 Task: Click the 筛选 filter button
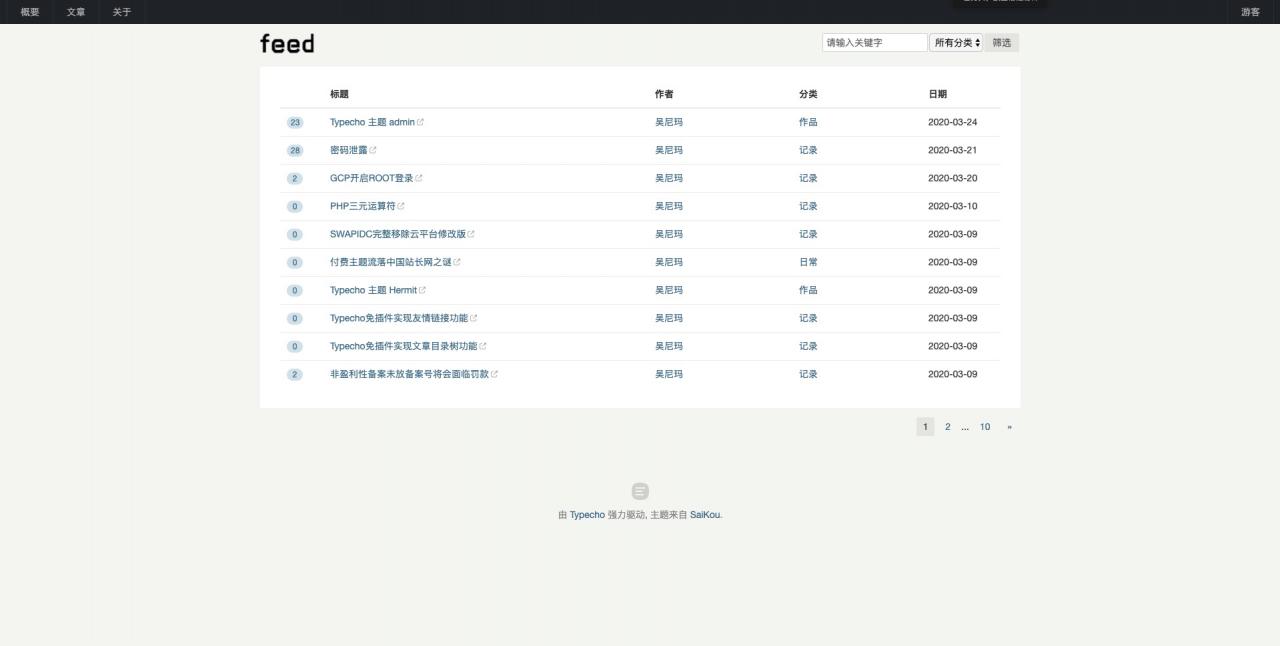(1002, 43)
